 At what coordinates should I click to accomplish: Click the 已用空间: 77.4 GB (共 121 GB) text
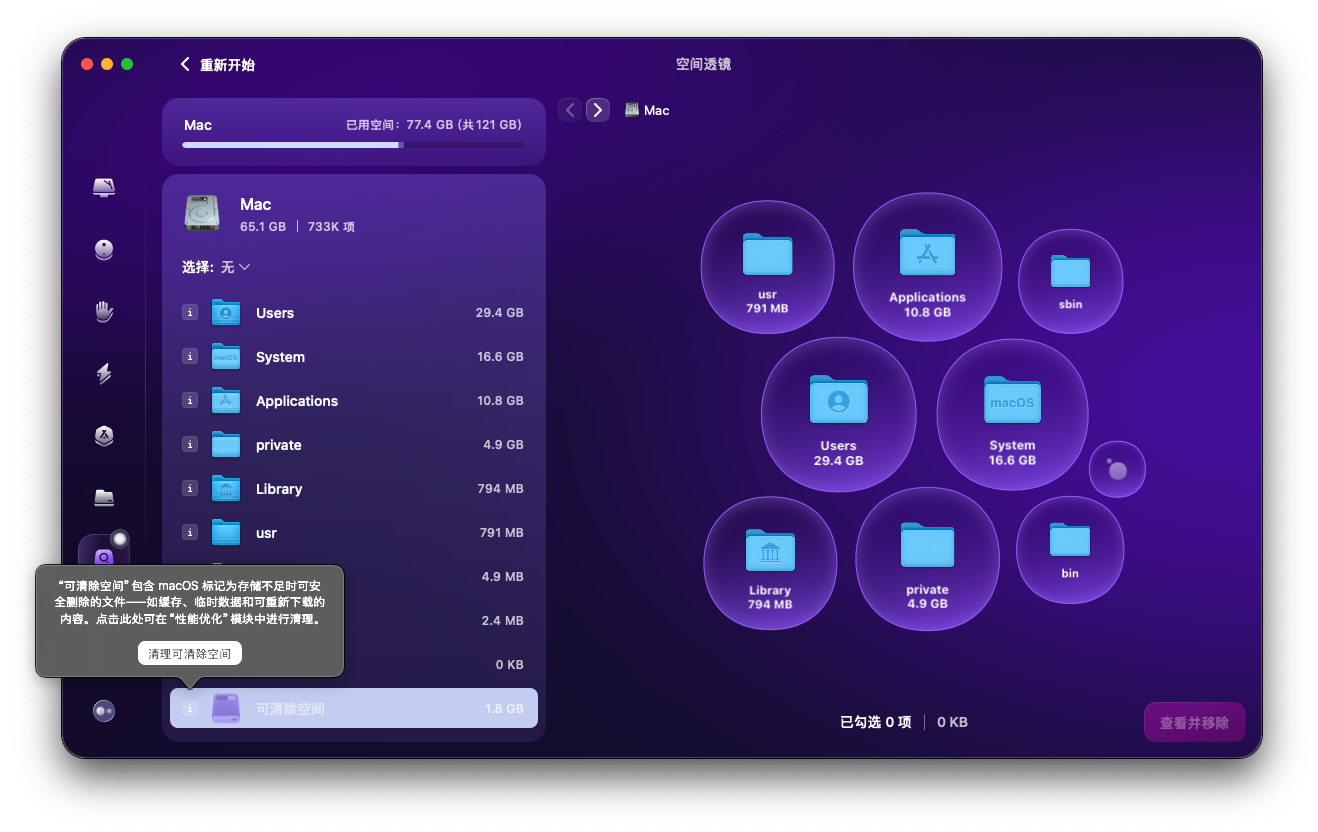tap(433, 125)
